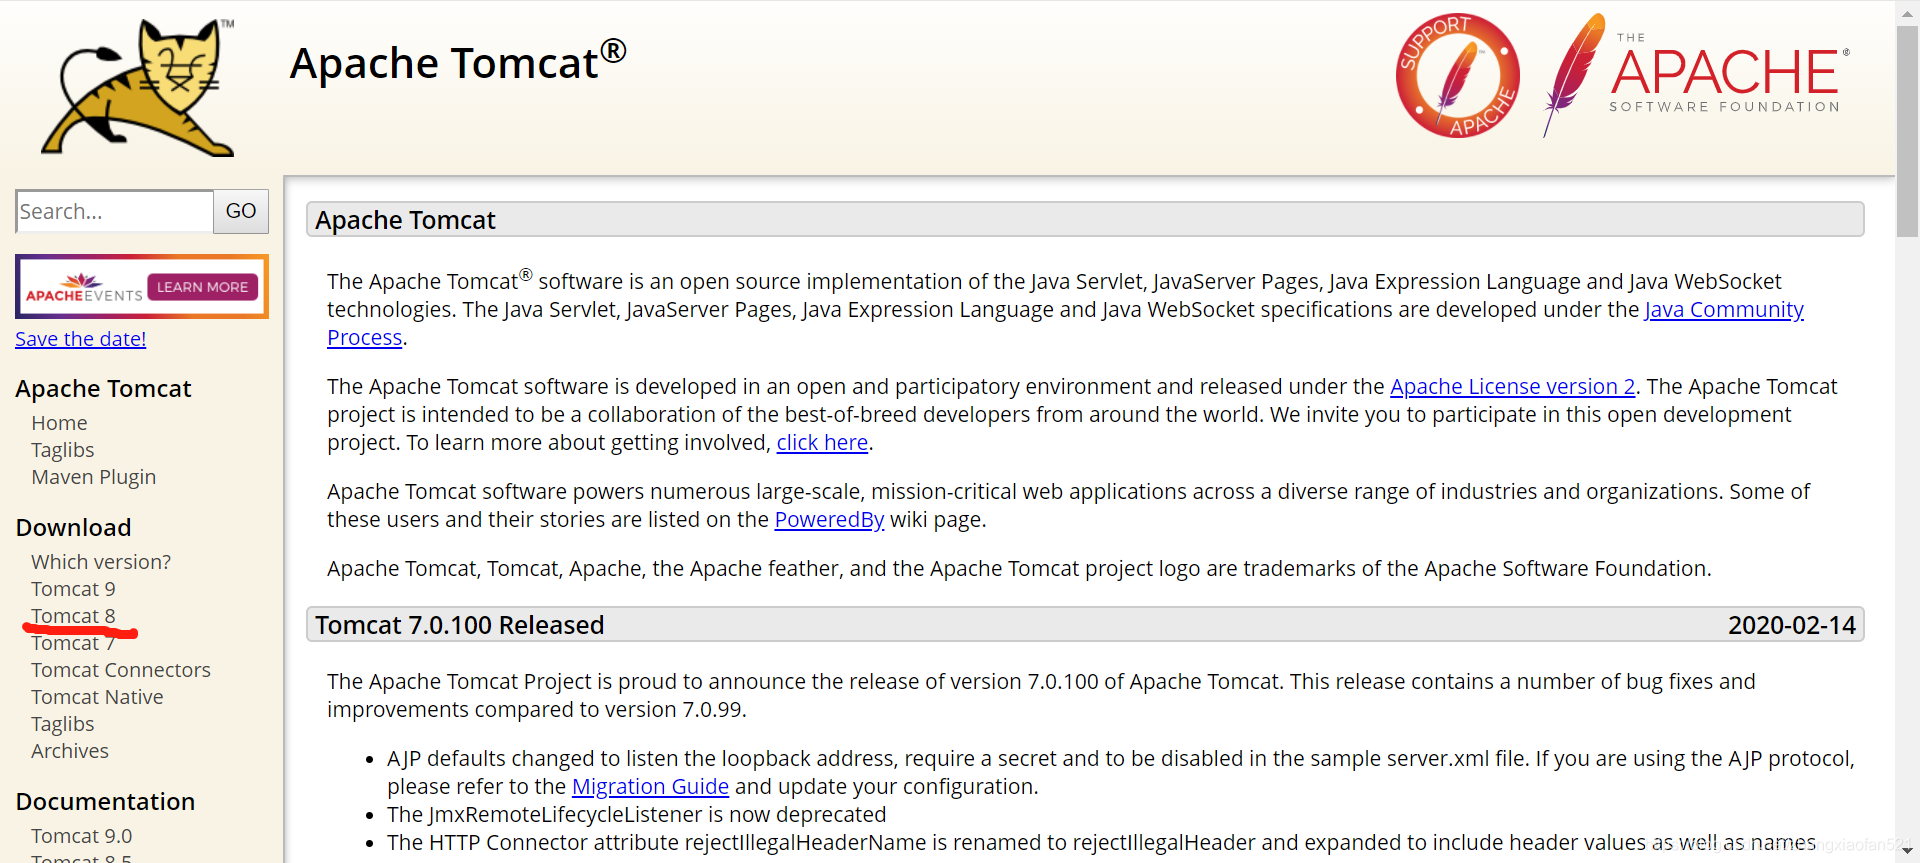
Task: Click the page title Apache Tomcat®
Action: (458, 62)
